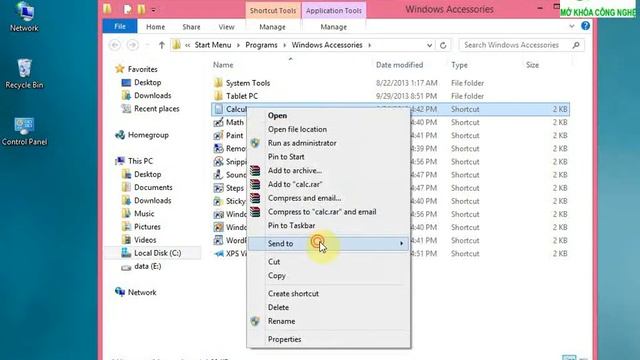
Task: Click the Math shortcut icon in list
Action: click(219, 122)
